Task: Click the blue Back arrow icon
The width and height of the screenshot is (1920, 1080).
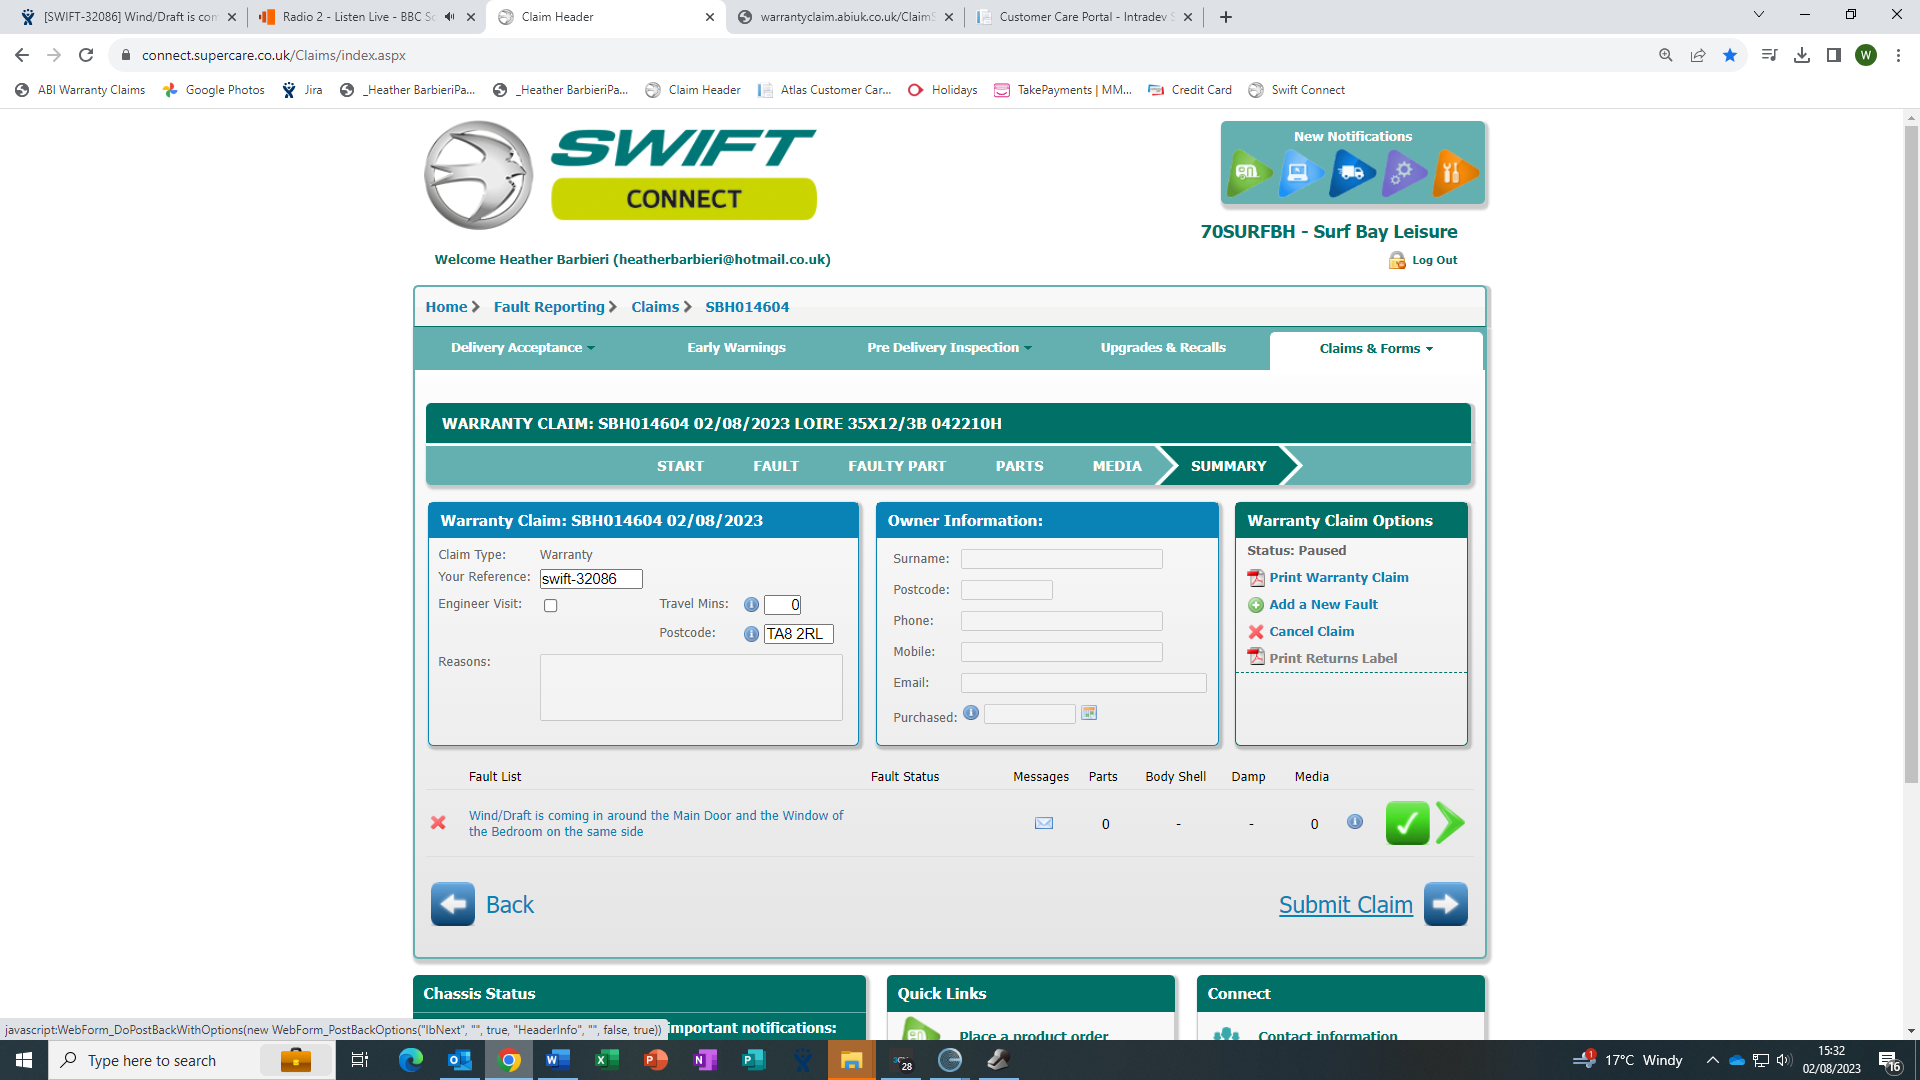Action: (x=453, y=904)
